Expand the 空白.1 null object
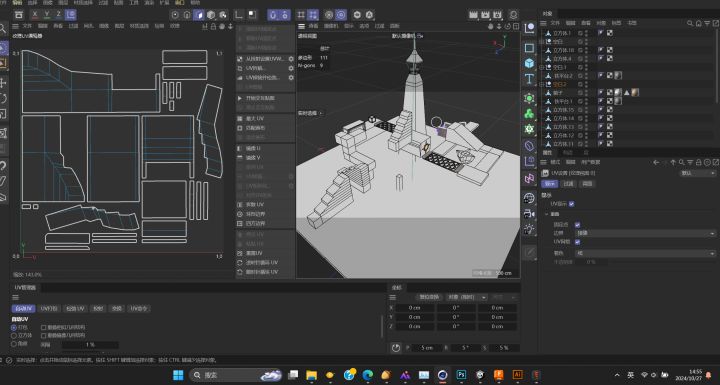This screenshot has height=385, width=720. click(x=541, y=67)
